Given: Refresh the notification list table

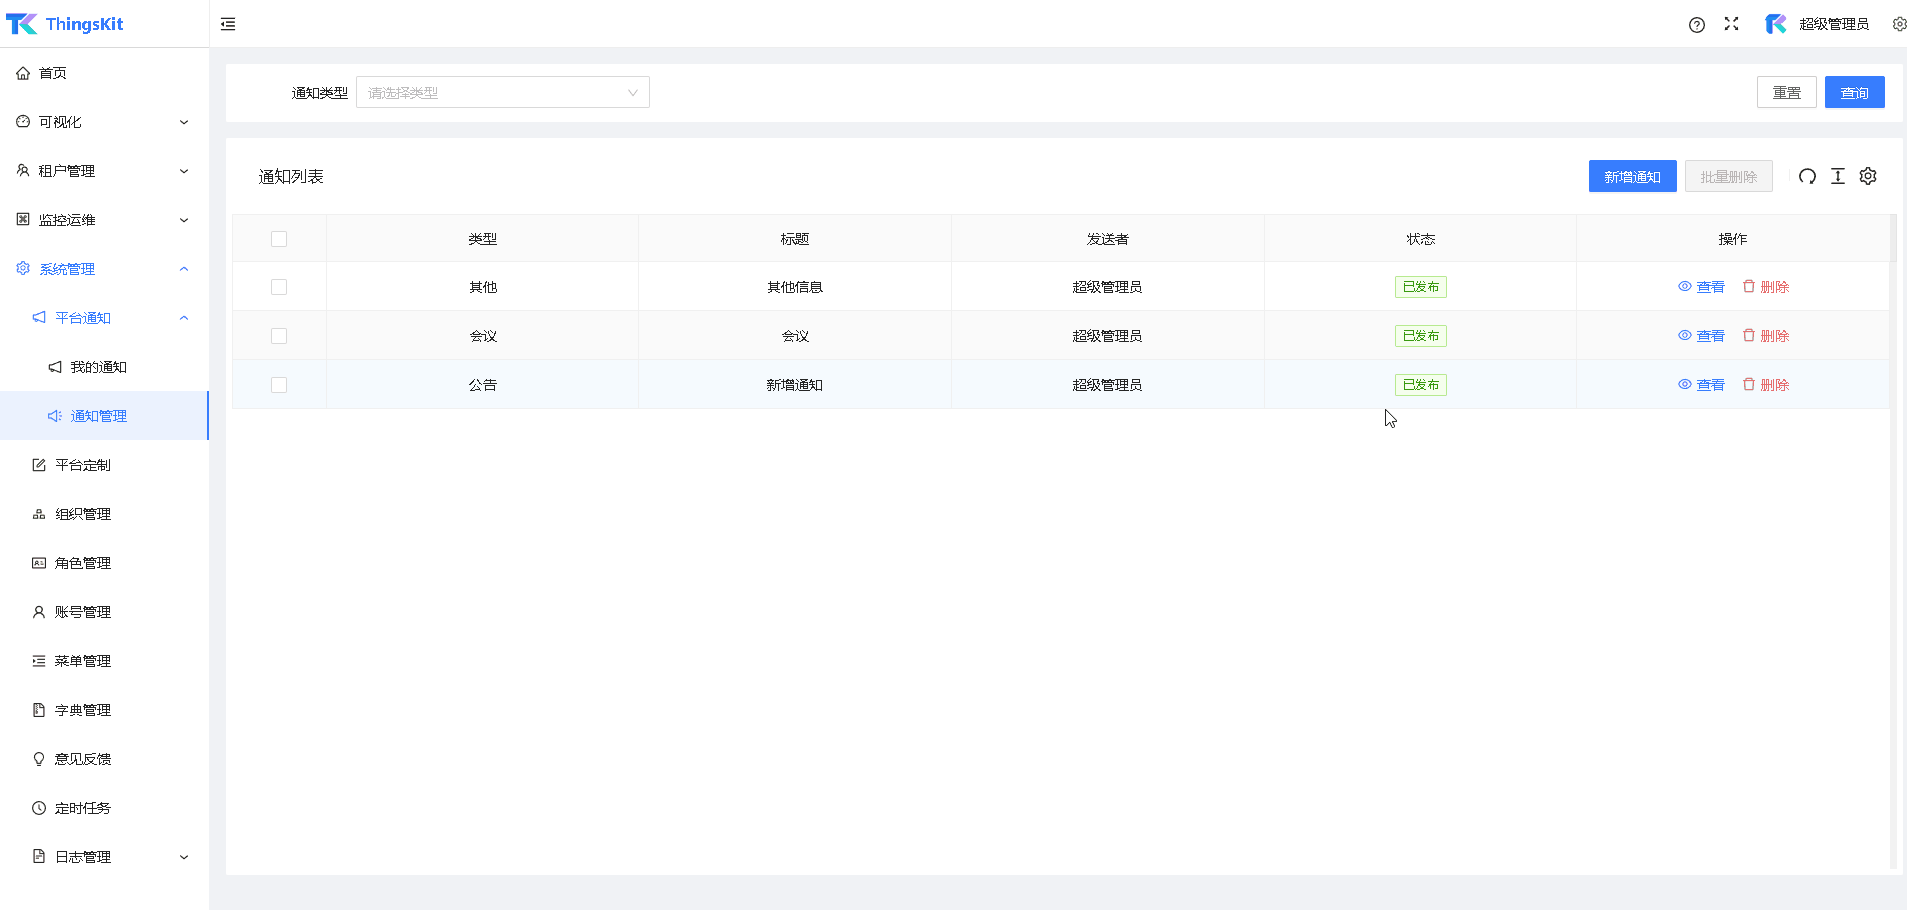Looking at the screenshot, I should [1807, 177].
